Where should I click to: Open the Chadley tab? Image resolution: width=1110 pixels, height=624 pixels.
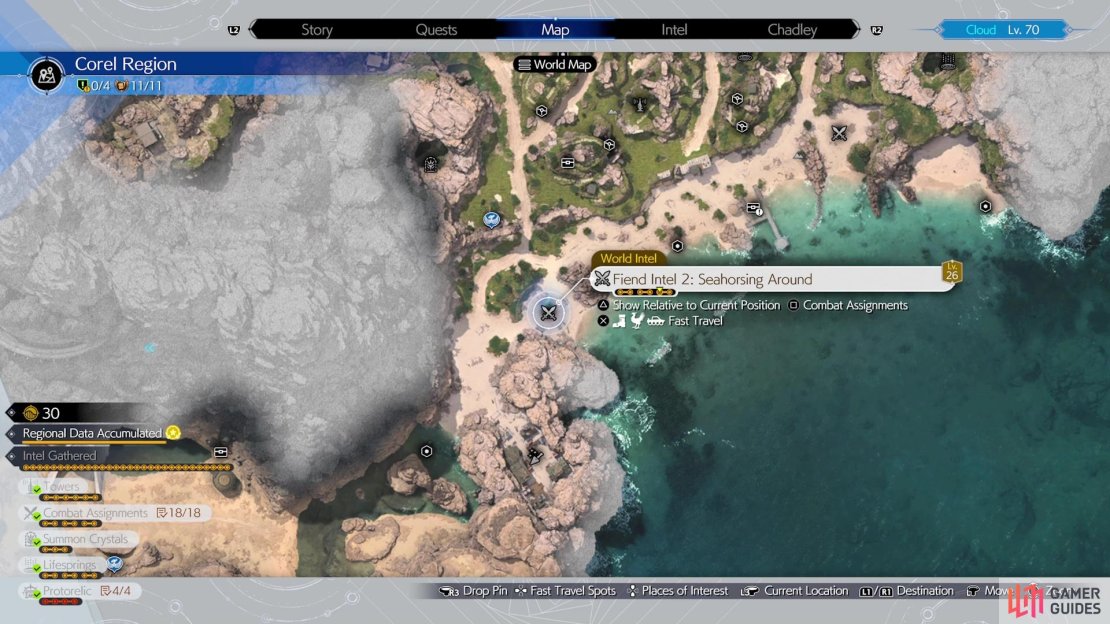(792, 30)
